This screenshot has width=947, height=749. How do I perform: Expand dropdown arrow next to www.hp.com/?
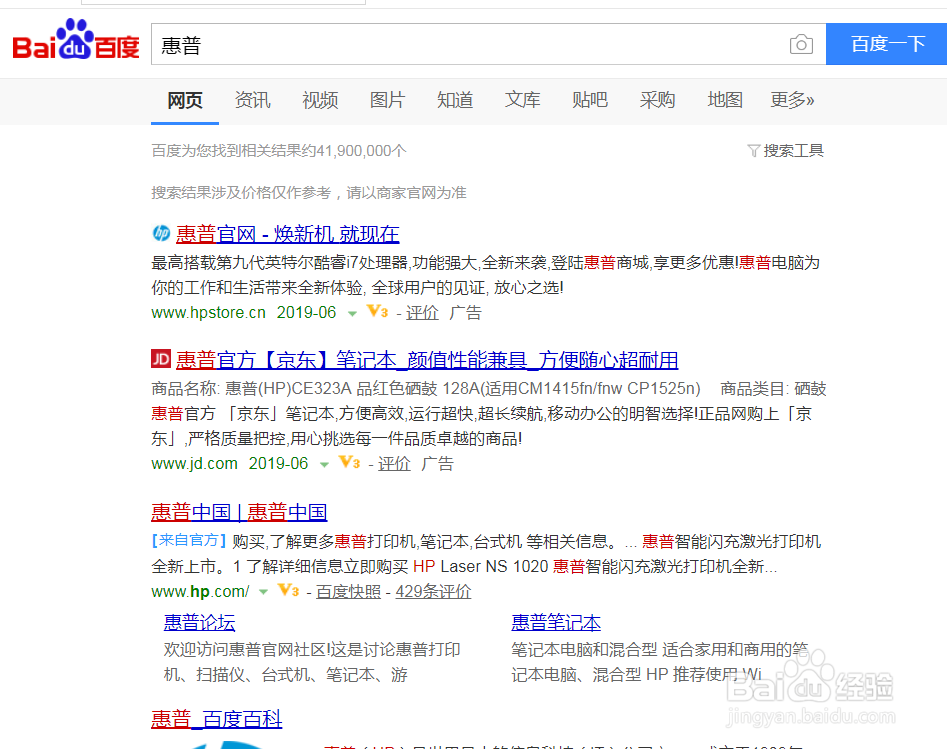263,592
